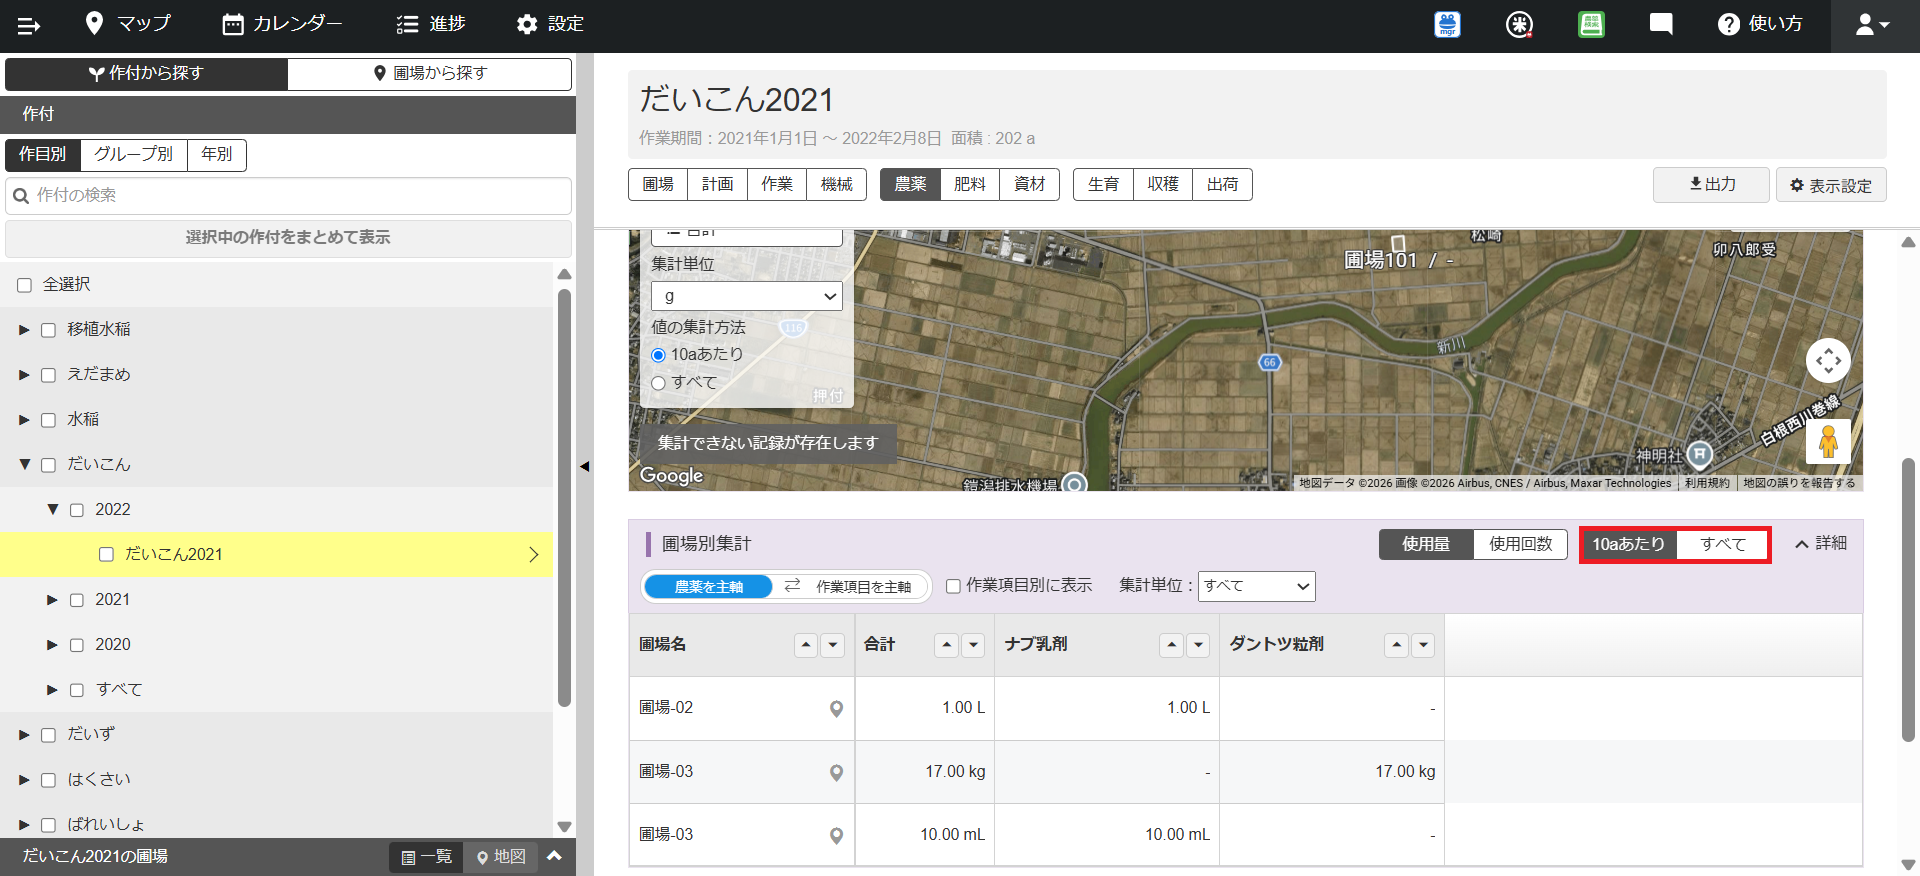Collapse the 2022 tree node
Viewport: 1920px width, 876px height.
click(53, 509)
